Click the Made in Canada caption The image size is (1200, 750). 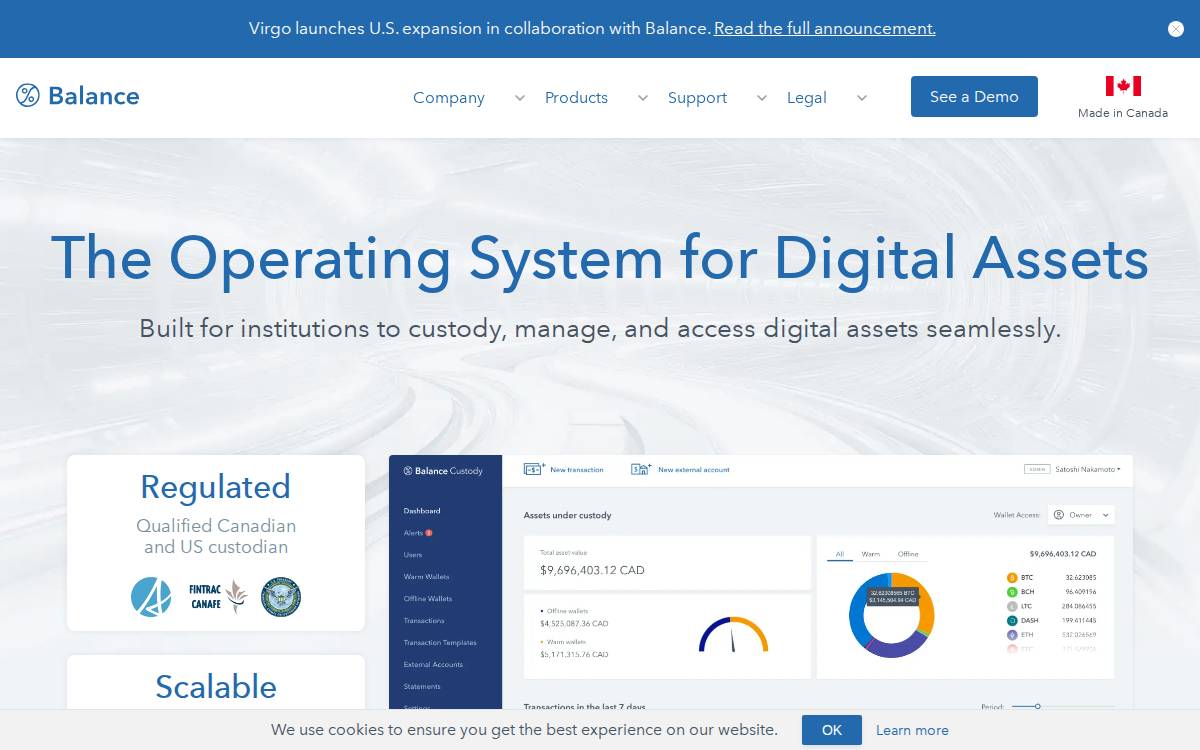[x=1123, y=113]
